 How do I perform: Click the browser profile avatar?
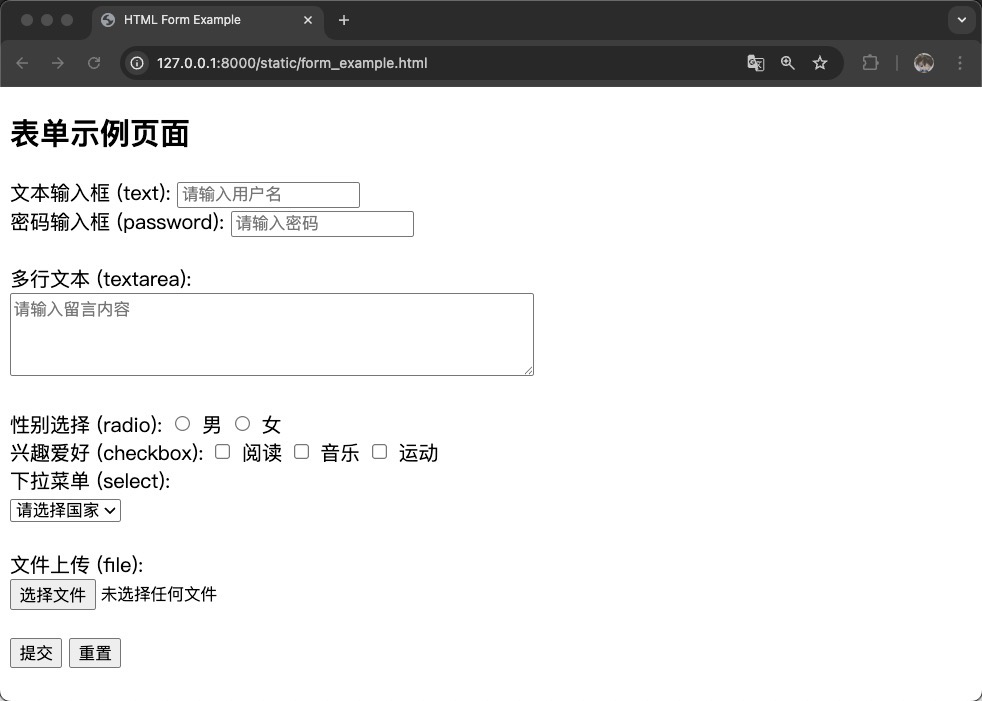(x=922, y=62)
